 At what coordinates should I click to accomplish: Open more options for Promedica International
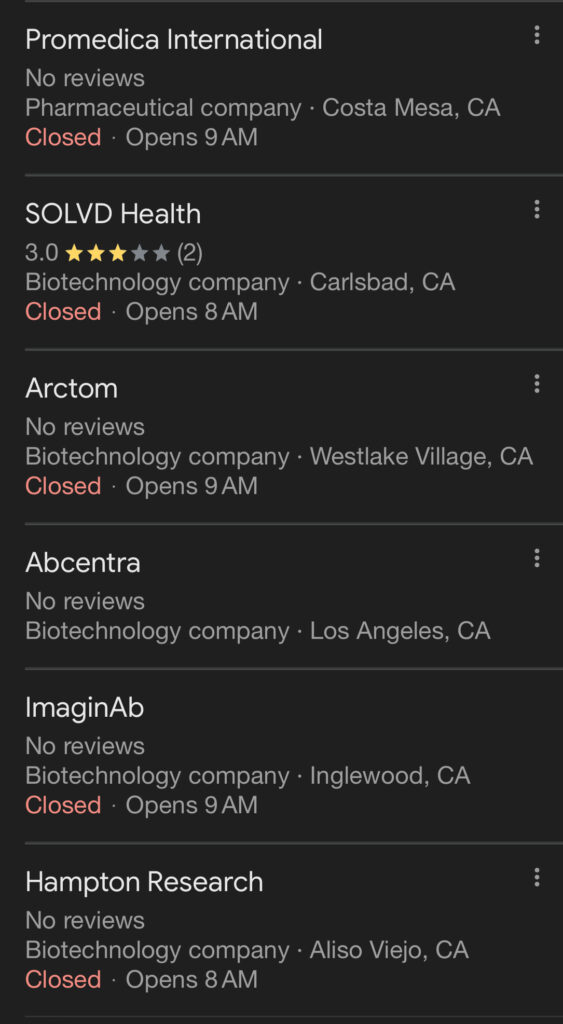click(x=536, y=35)
